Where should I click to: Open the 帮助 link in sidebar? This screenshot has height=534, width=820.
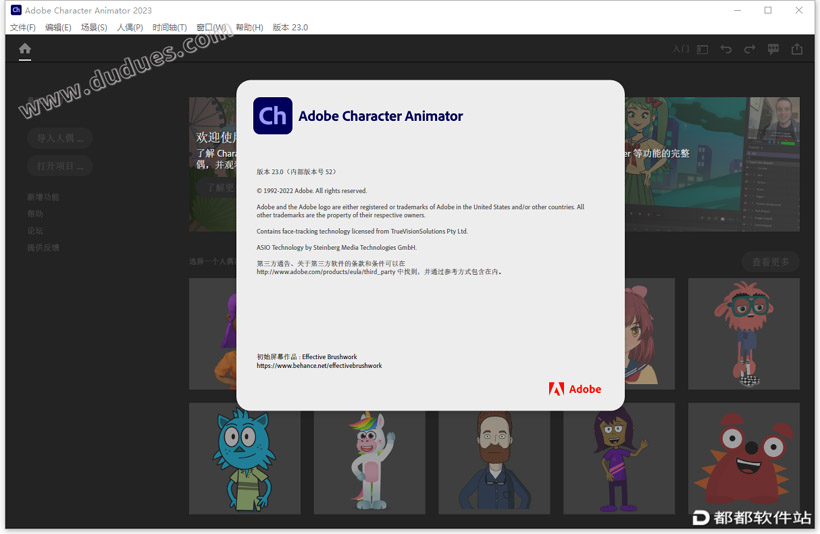[36, 213]
